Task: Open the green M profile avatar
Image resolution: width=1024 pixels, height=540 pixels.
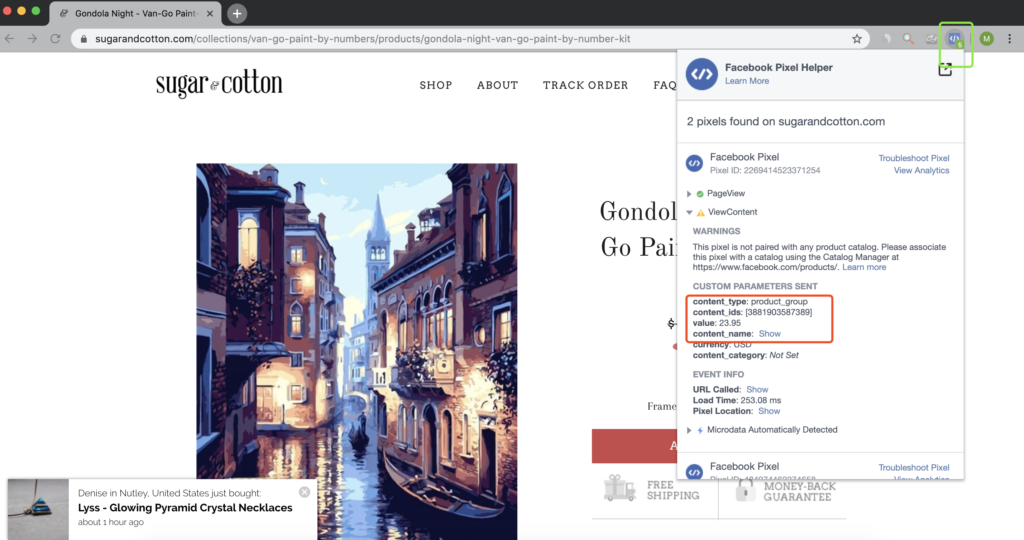Action: click(x=986, y=39)
